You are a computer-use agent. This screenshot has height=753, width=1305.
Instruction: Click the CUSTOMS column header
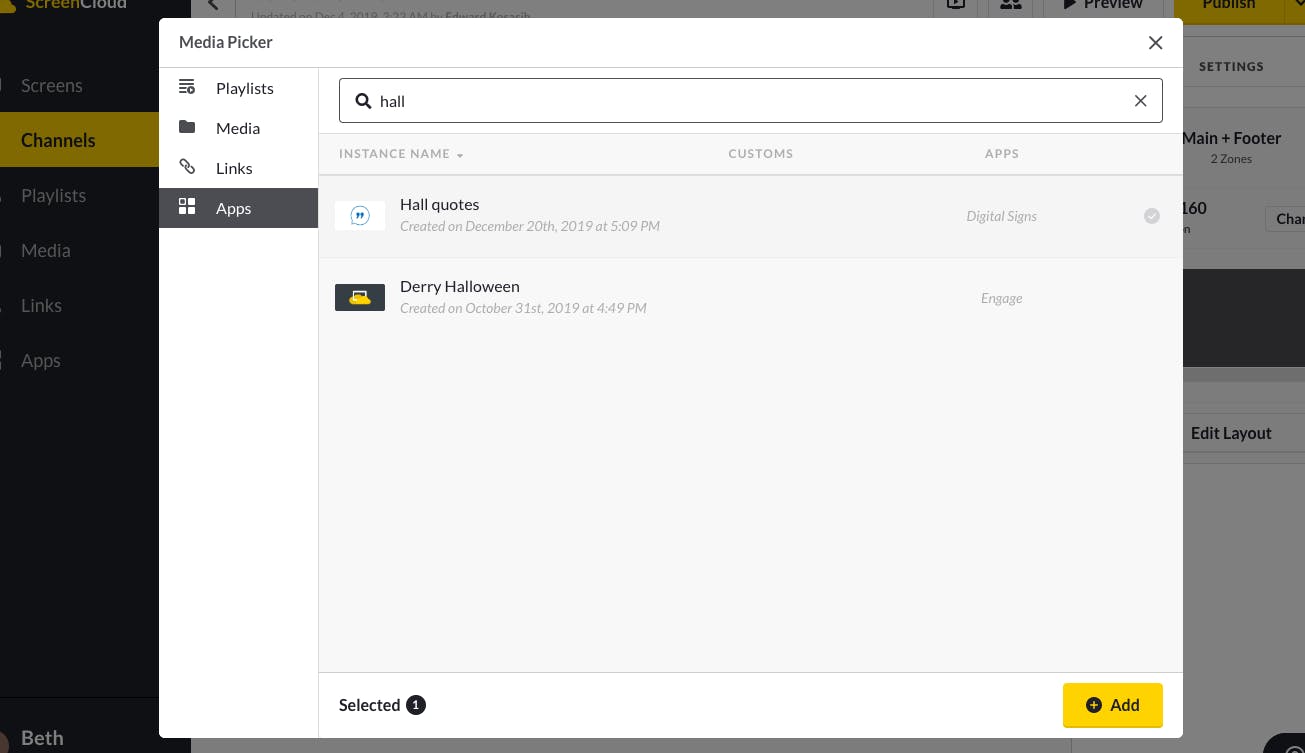coord(760,154)
